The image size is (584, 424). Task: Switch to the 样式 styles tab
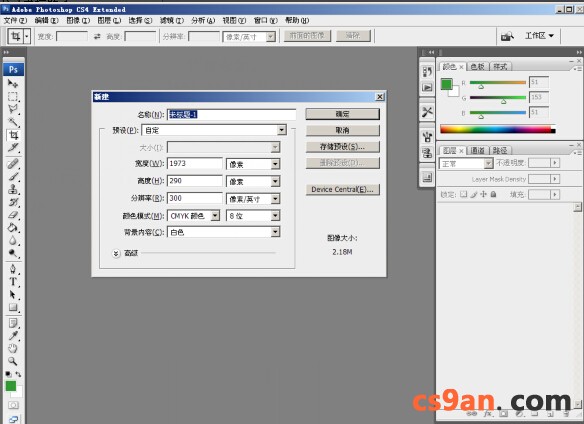pos(500,67)
